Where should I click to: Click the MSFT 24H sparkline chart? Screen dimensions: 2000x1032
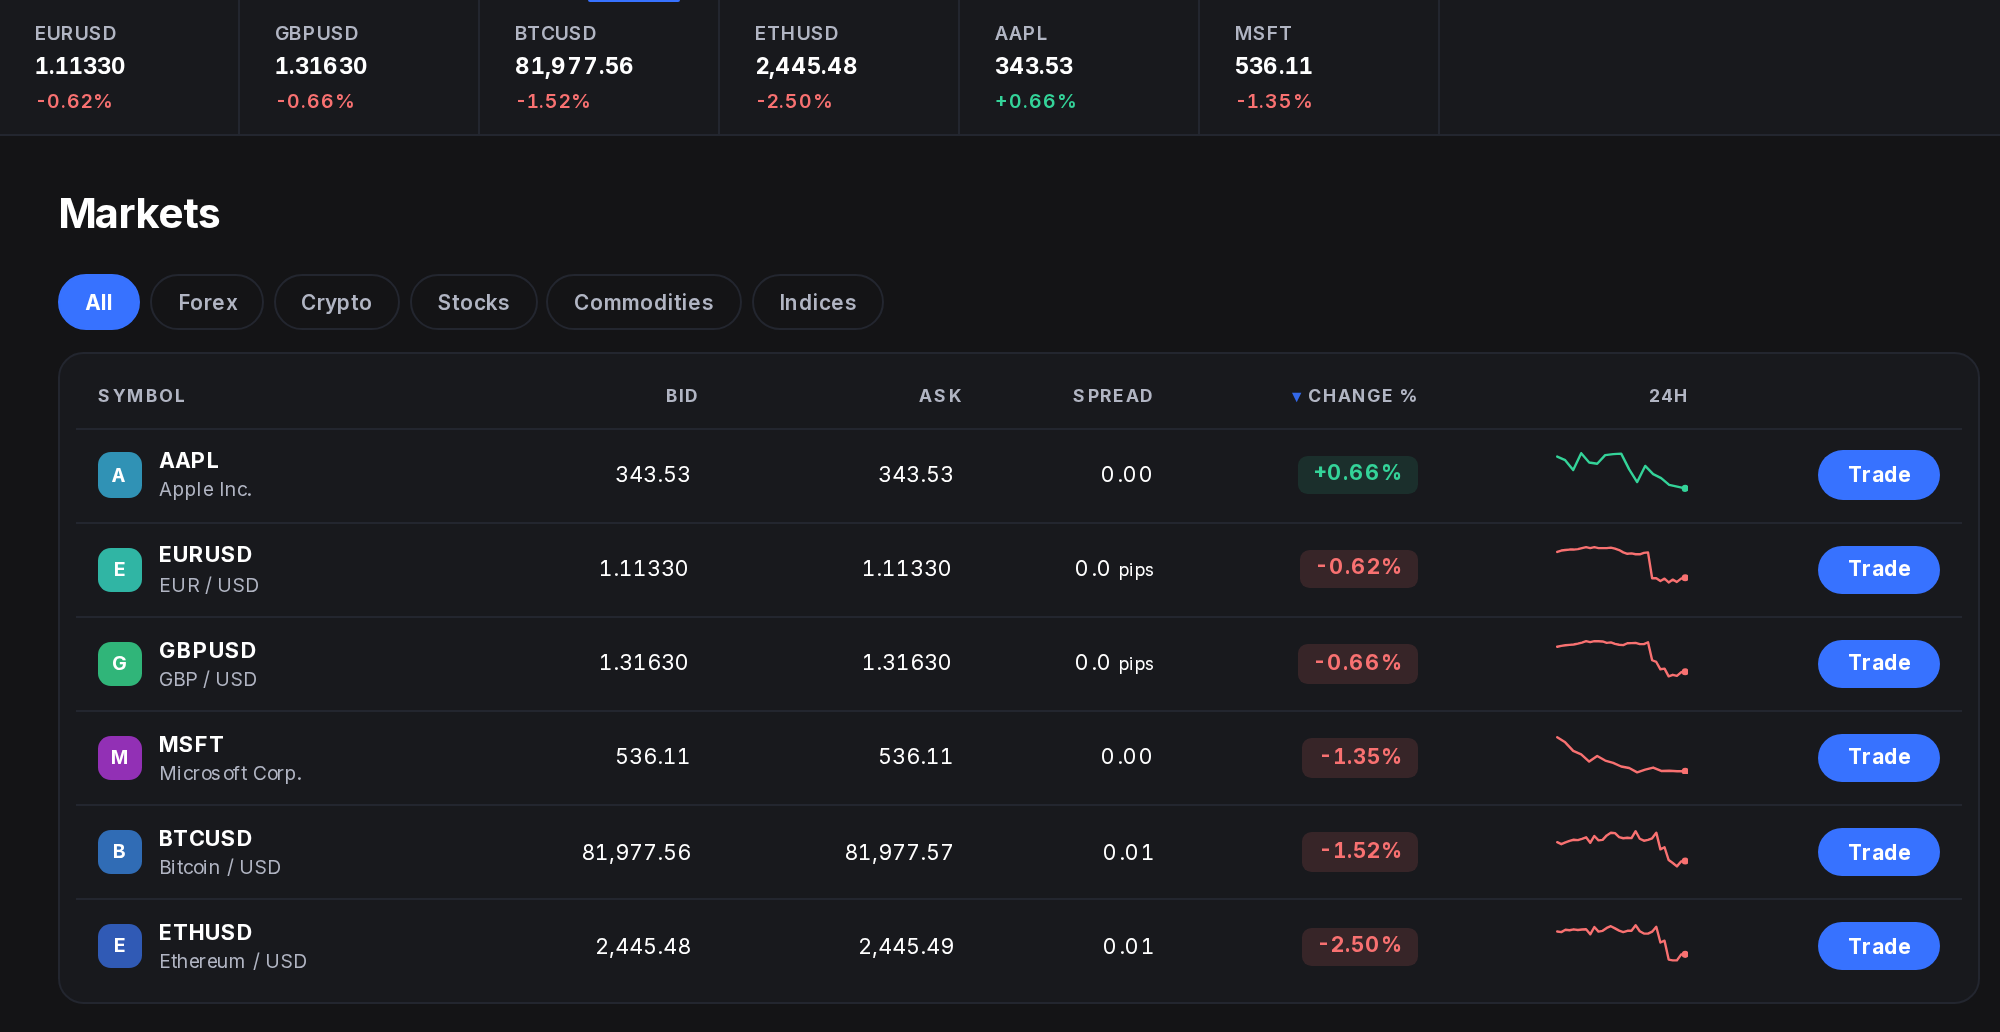coord(1622,755)
